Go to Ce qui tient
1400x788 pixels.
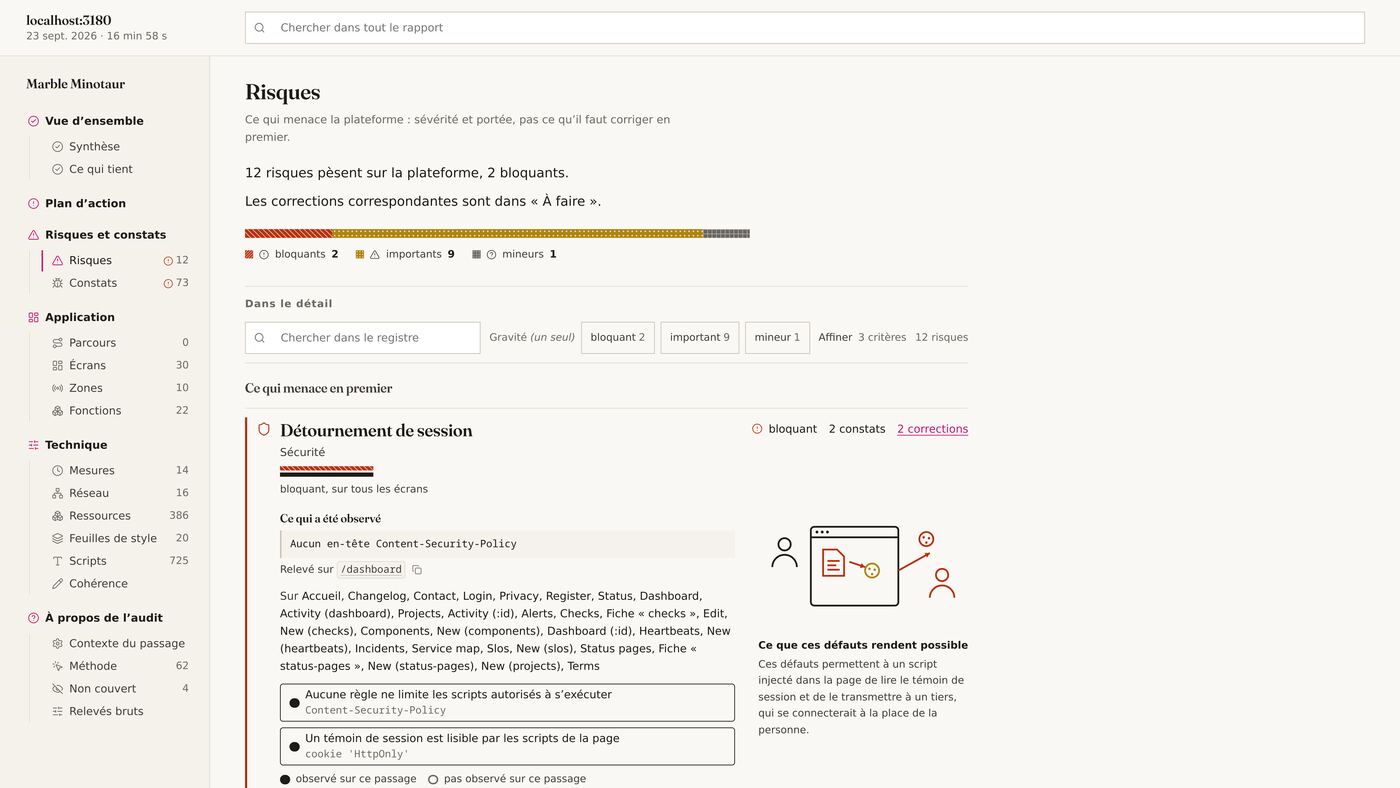pyautogui.click(x=101, y=170)
